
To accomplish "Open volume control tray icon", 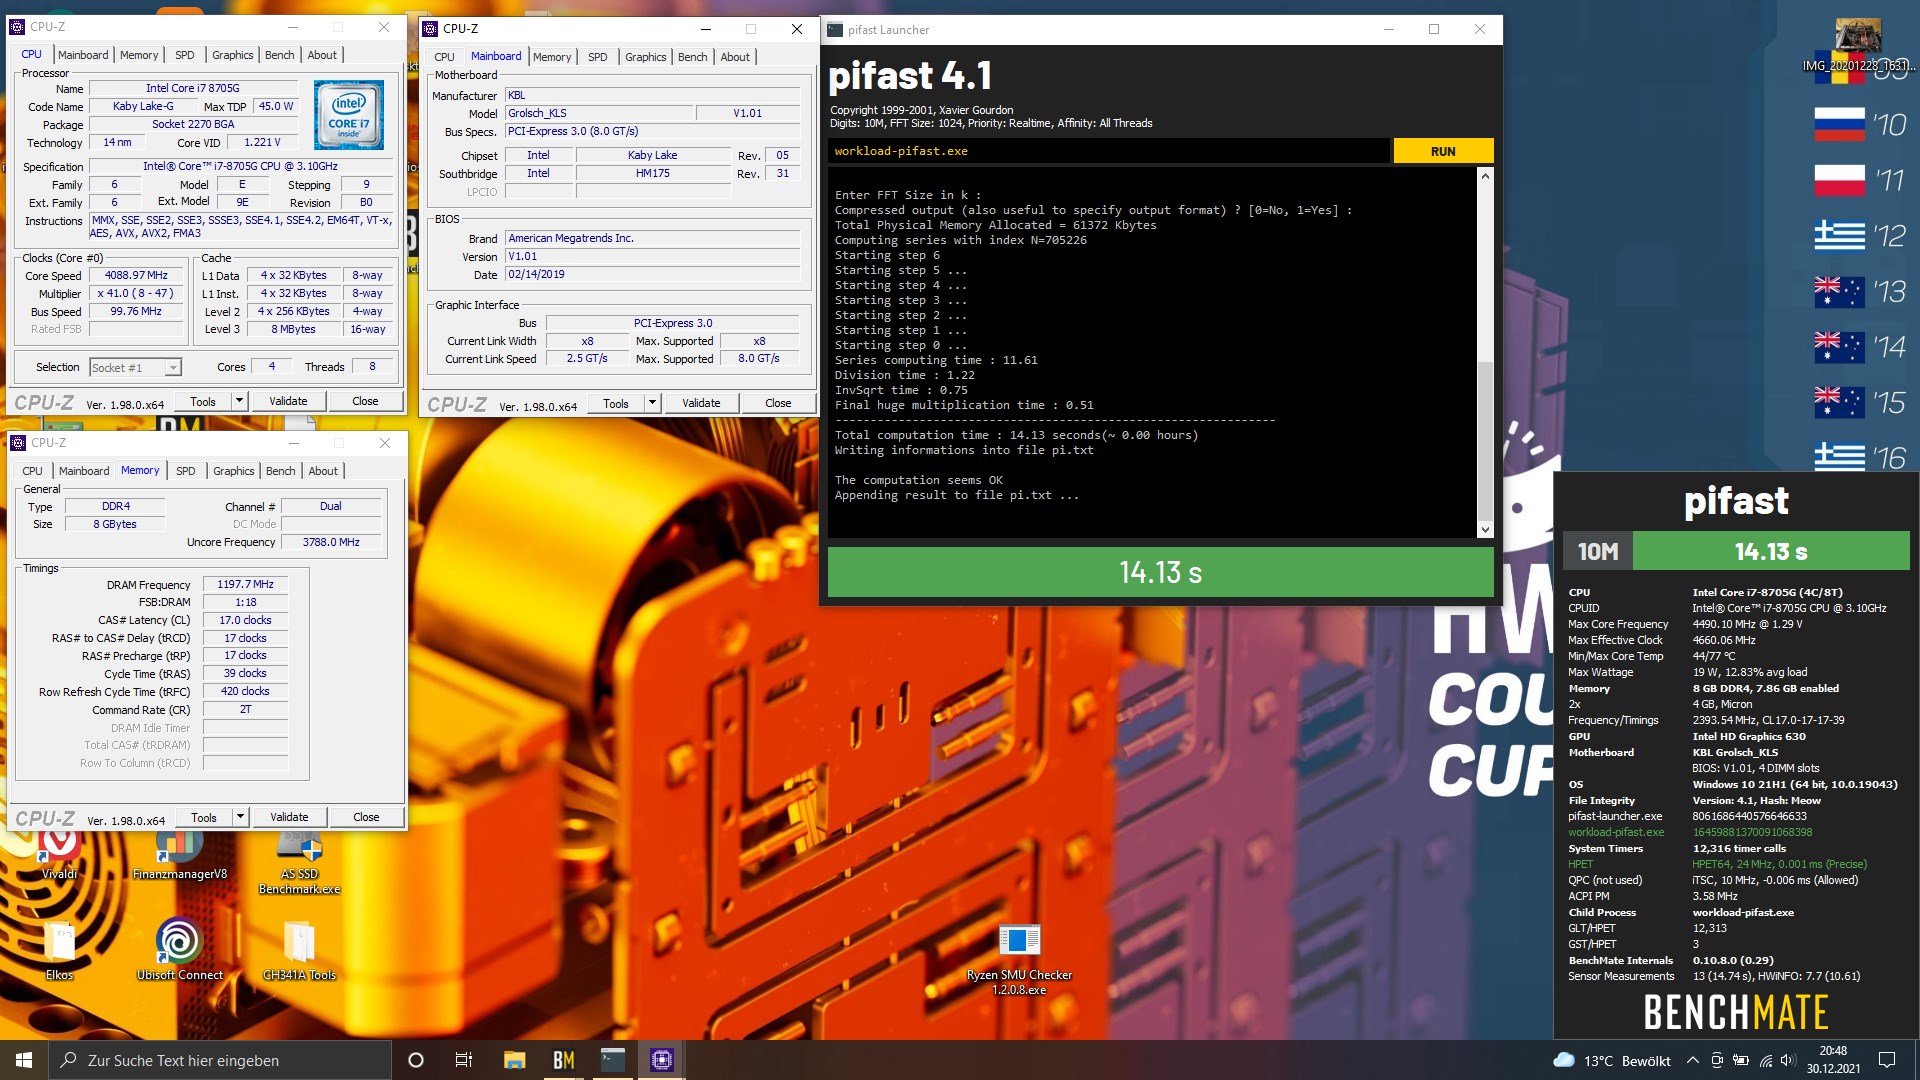I will [1788, 1061].
